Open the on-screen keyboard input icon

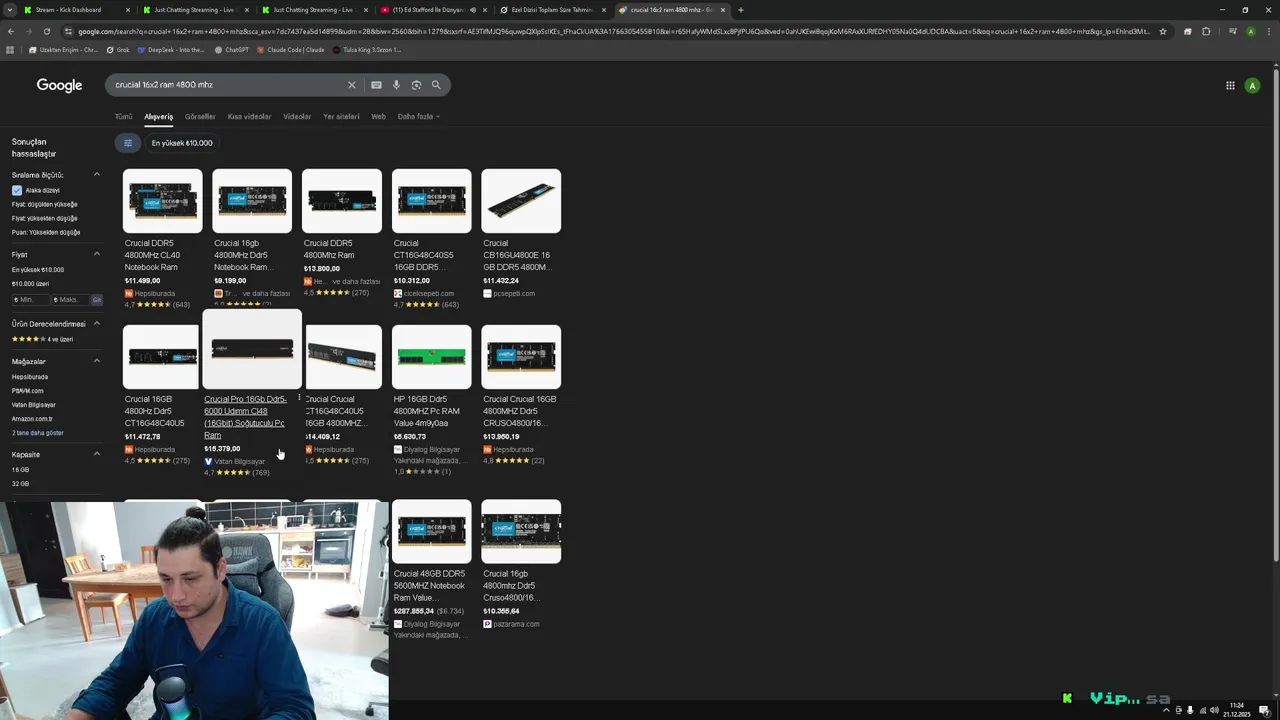(x=376, y=85)
